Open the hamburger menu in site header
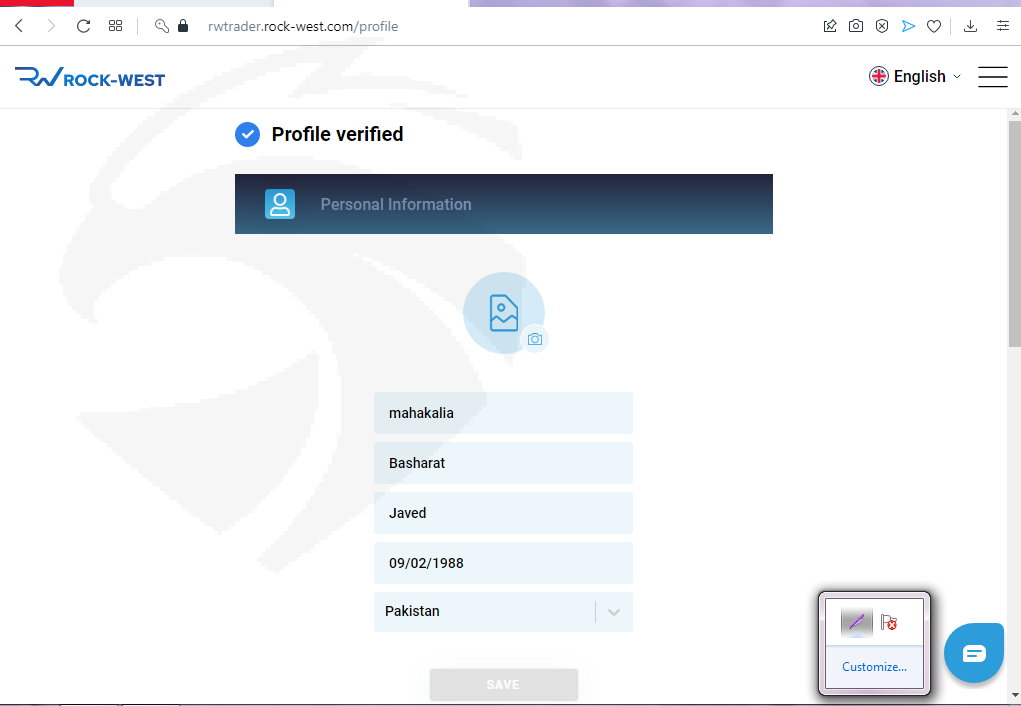Screen dimensions: 1021x706 pyautogui.click(x=992, y=77)
